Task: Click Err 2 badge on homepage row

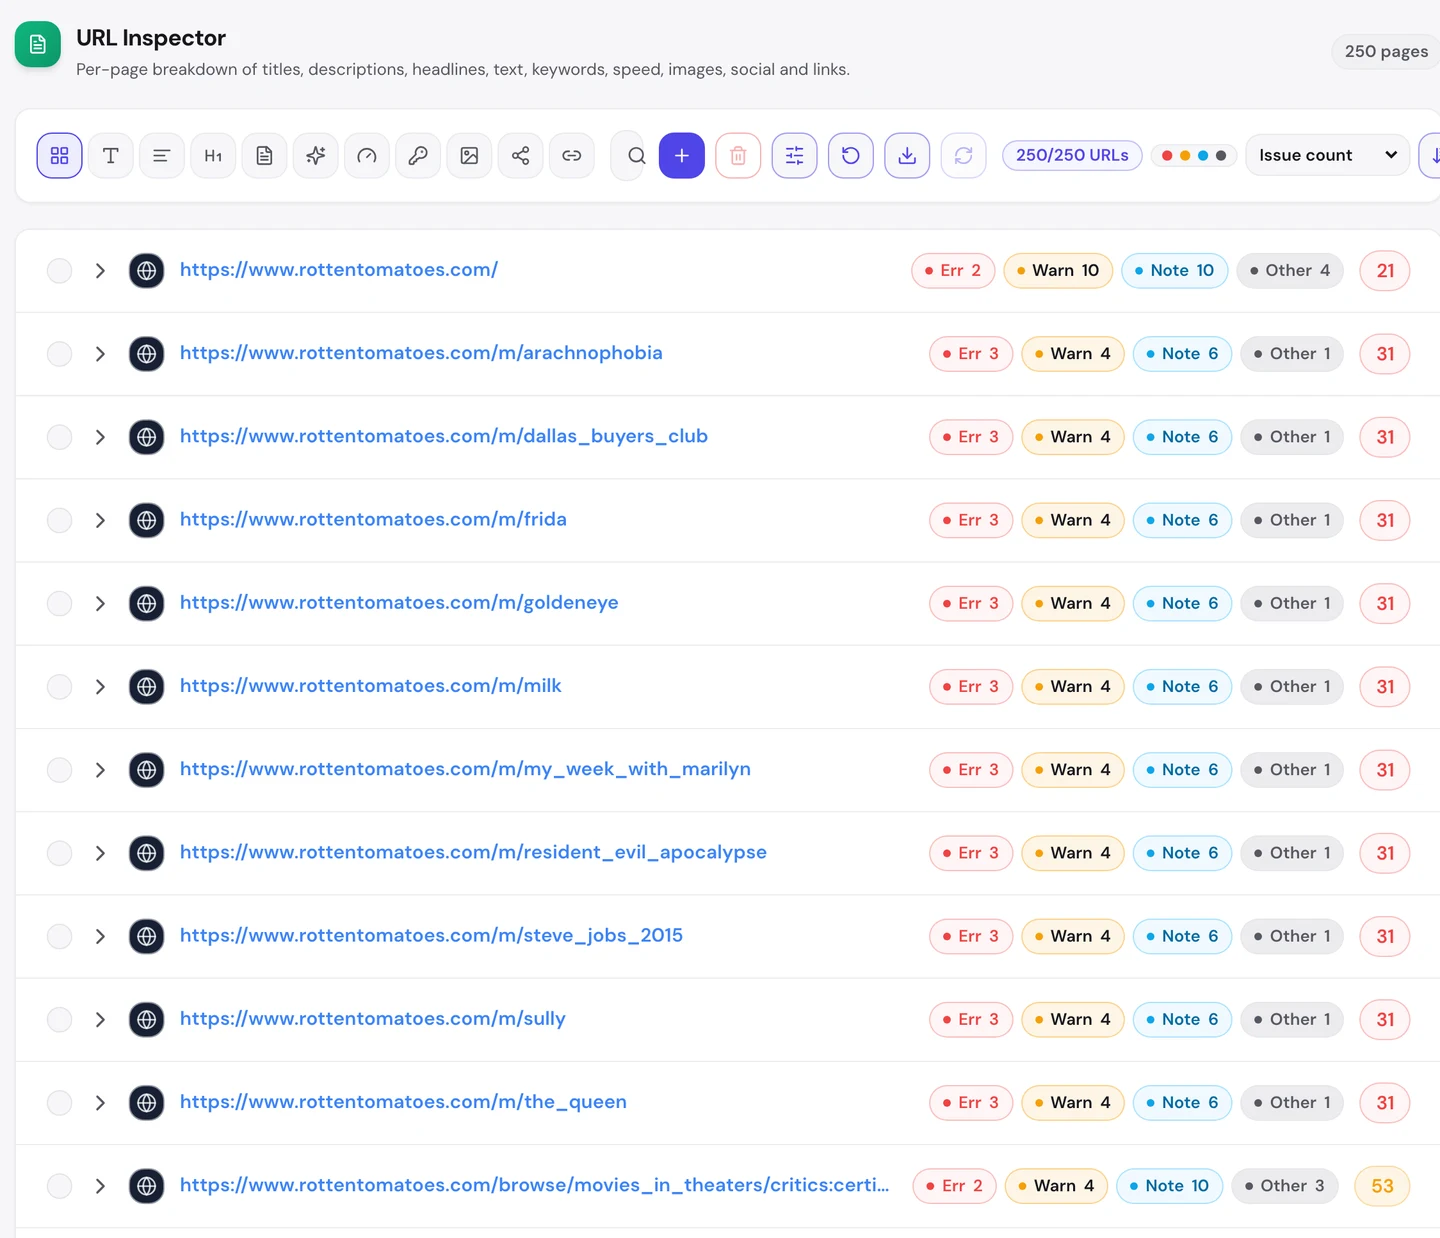Action: (953, 270)
